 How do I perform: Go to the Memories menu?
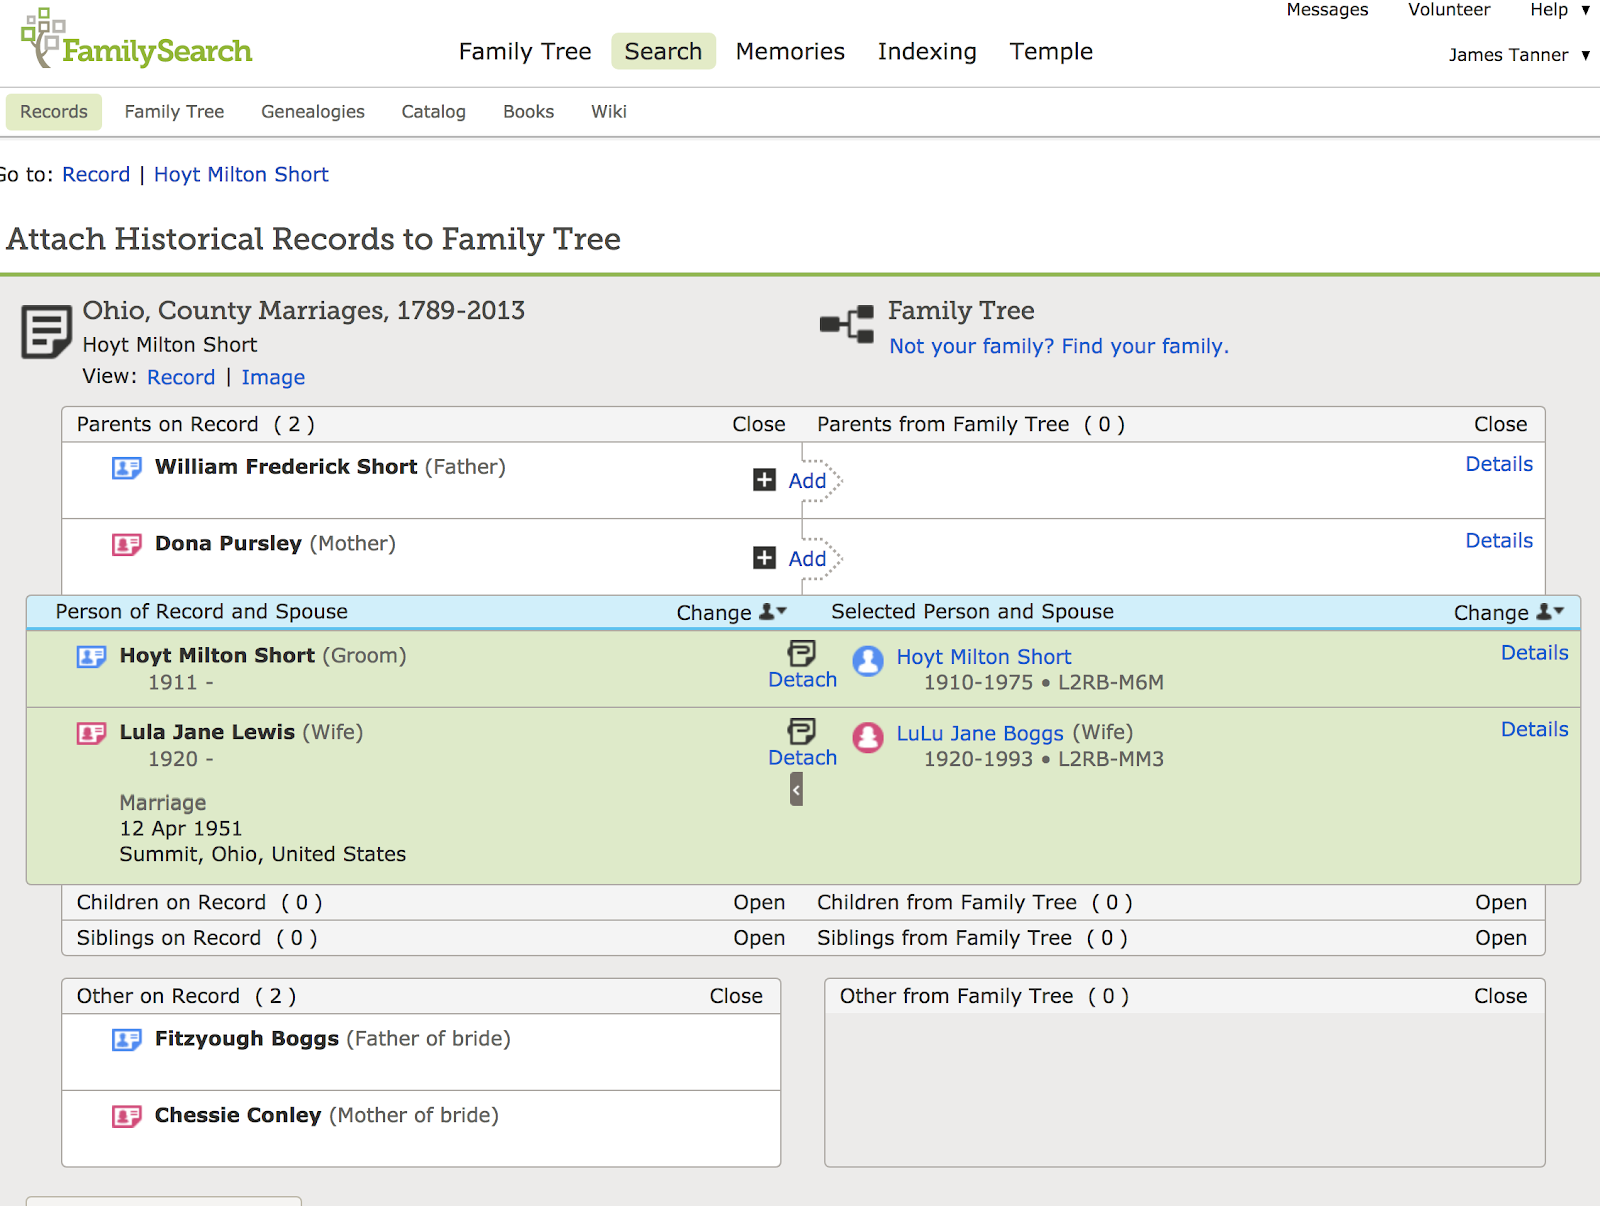coord(790,51)
